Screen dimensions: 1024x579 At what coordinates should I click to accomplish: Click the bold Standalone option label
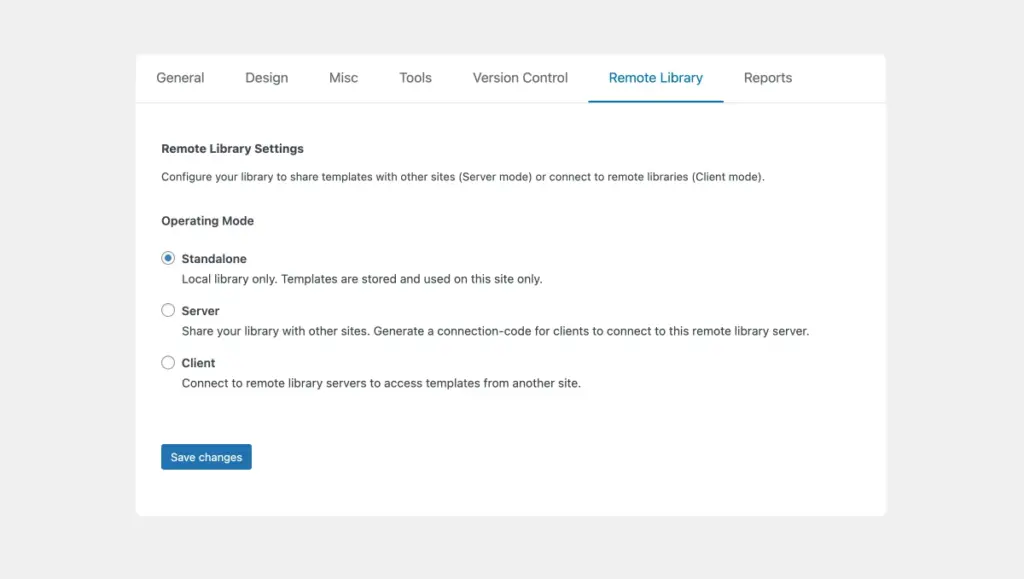point(214,259)
